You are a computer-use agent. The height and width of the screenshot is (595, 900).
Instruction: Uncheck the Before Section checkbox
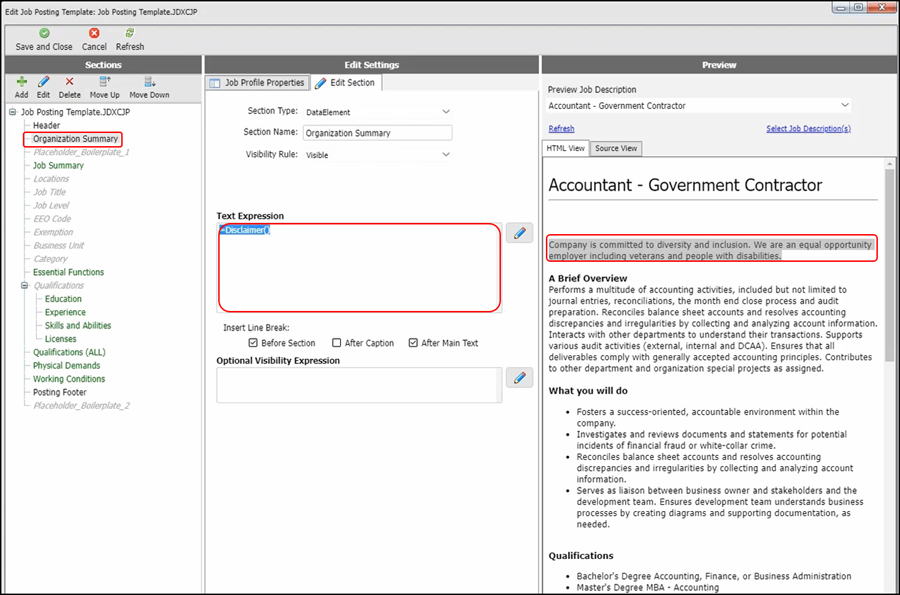pos(253,343)
